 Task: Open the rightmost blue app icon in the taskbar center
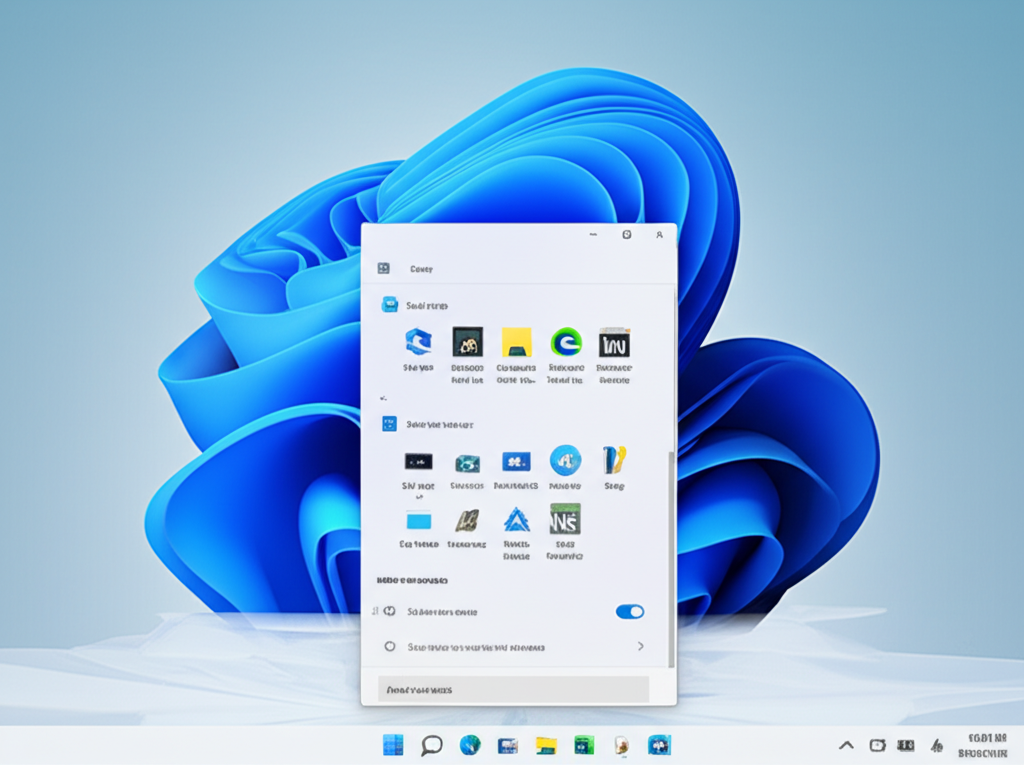[x=659, y=745]
